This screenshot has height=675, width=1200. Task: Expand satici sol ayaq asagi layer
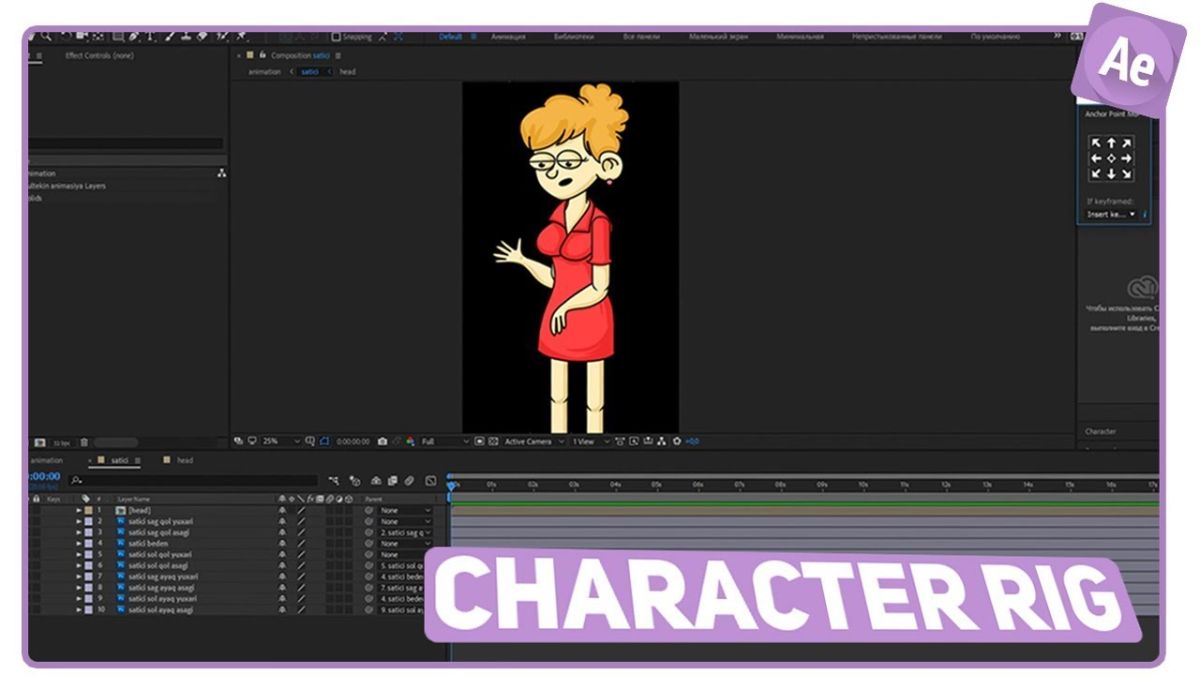tap(79, 609)
